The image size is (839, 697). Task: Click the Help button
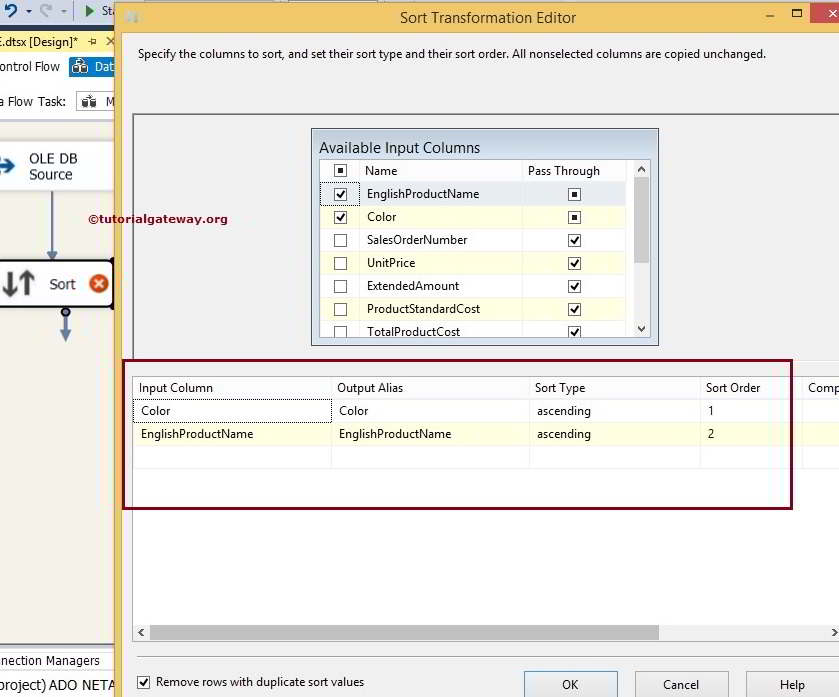click(x=791, y=685)
